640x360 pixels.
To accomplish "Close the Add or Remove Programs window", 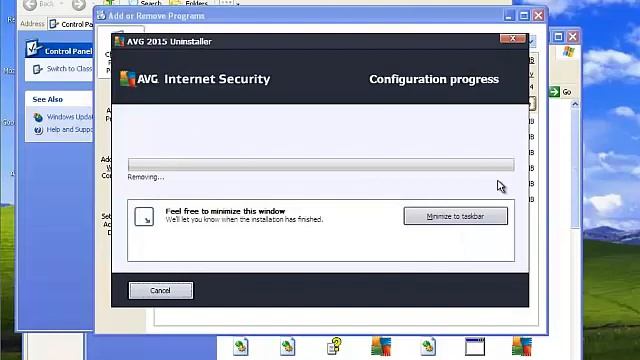I will click(x=538, y=16).
